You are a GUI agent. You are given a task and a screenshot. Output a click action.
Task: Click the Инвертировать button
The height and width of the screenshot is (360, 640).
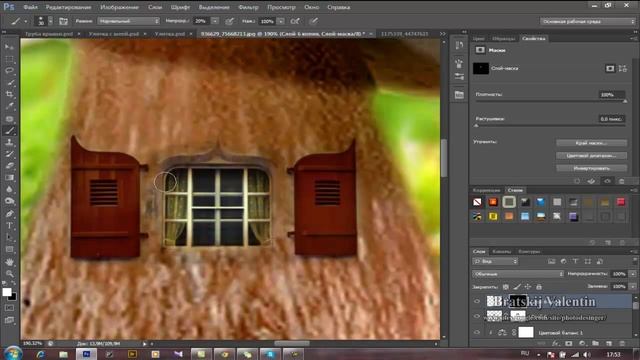coord(591,168)
